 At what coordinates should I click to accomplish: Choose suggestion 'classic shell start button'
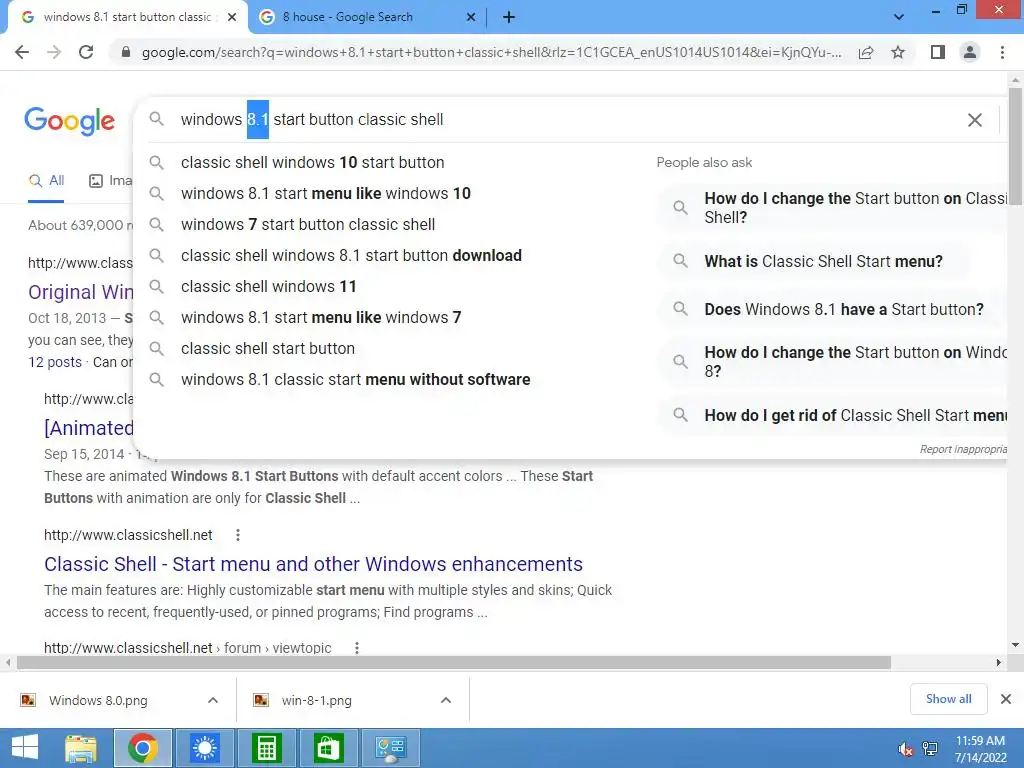click(268, 349)
